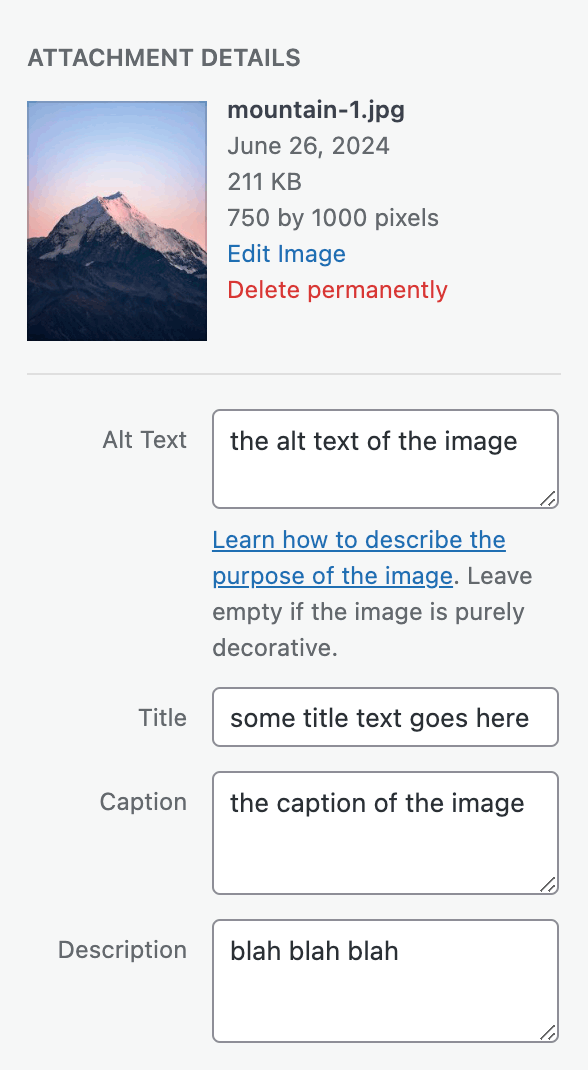The height and width of the screenshot is (1070, 588).
Task: Click the filename mountain-1.jpg
Action: tap(316, 110)
